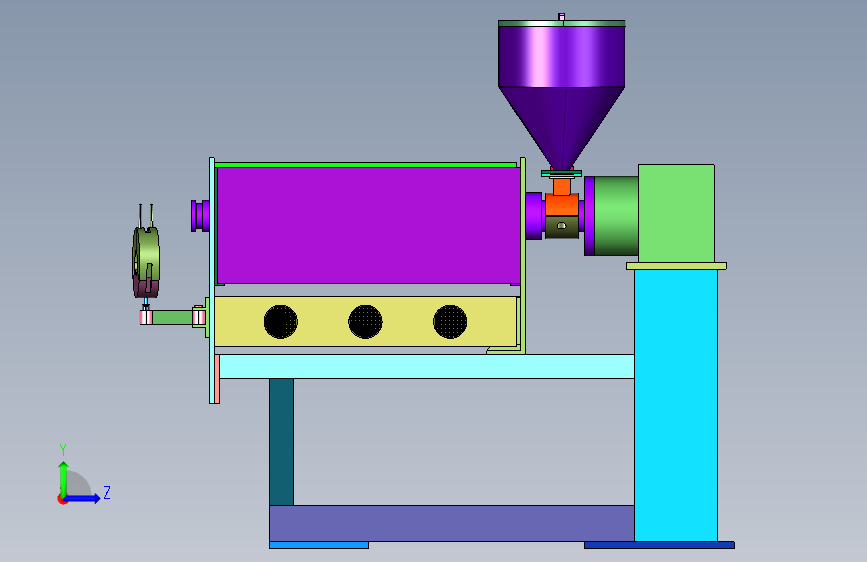Select the large magenta barrel cover
The image size is (867, 562).
pos(368,226)
